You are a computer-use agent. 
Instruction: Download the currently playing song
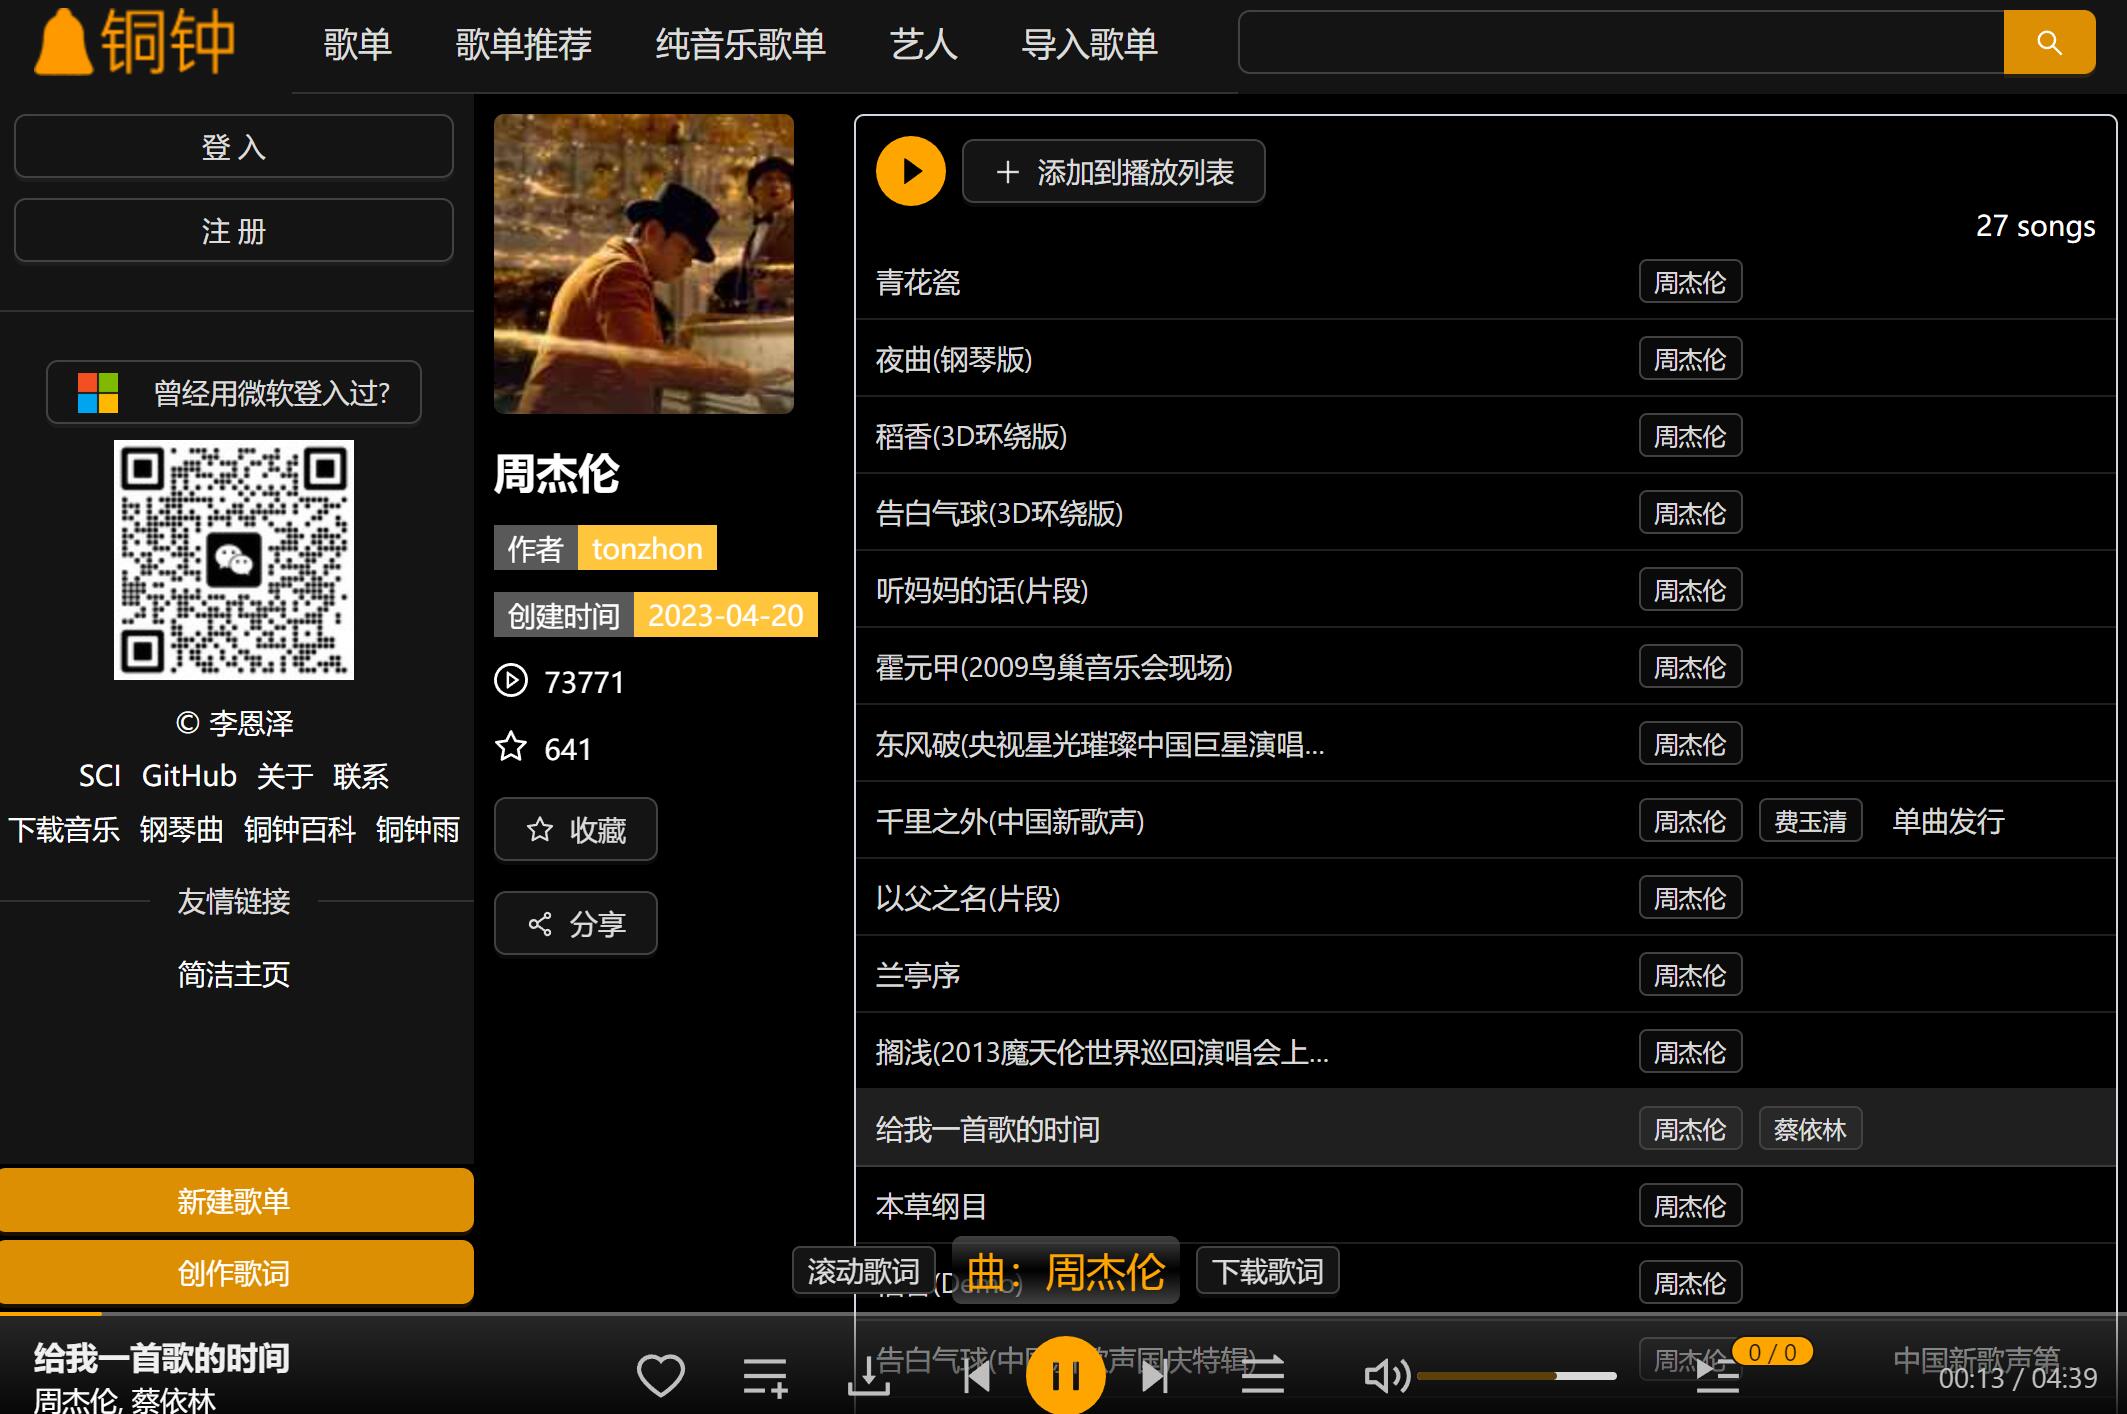click(868, 1377)
